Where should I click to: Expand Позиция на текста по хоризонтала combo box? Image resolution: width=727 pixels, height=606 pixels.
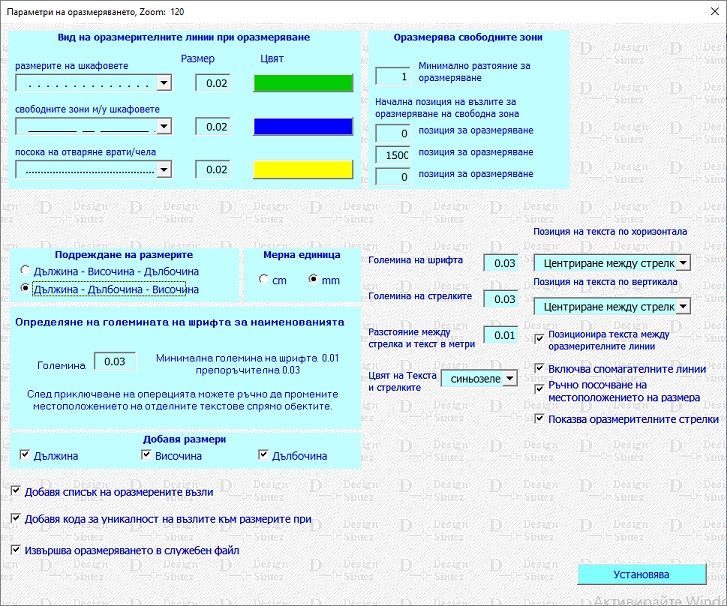[683, 263]
